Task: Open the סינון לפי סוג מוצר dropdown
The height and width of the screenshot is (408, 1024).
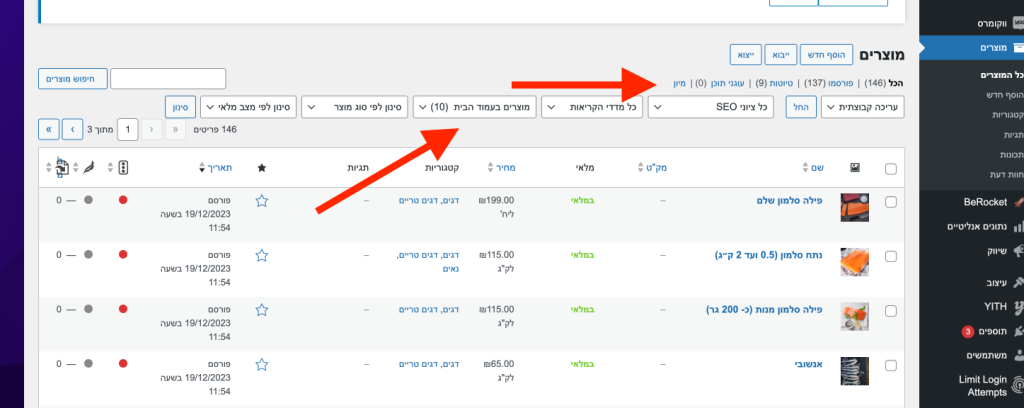Action: click(x=354, y=106)
